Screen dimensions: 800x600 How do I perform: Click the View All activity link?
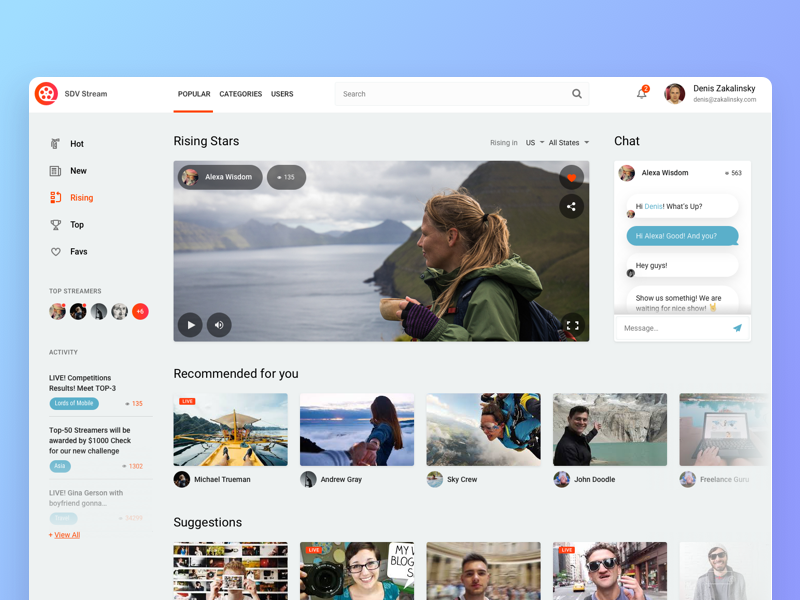[x=65, y=534]
